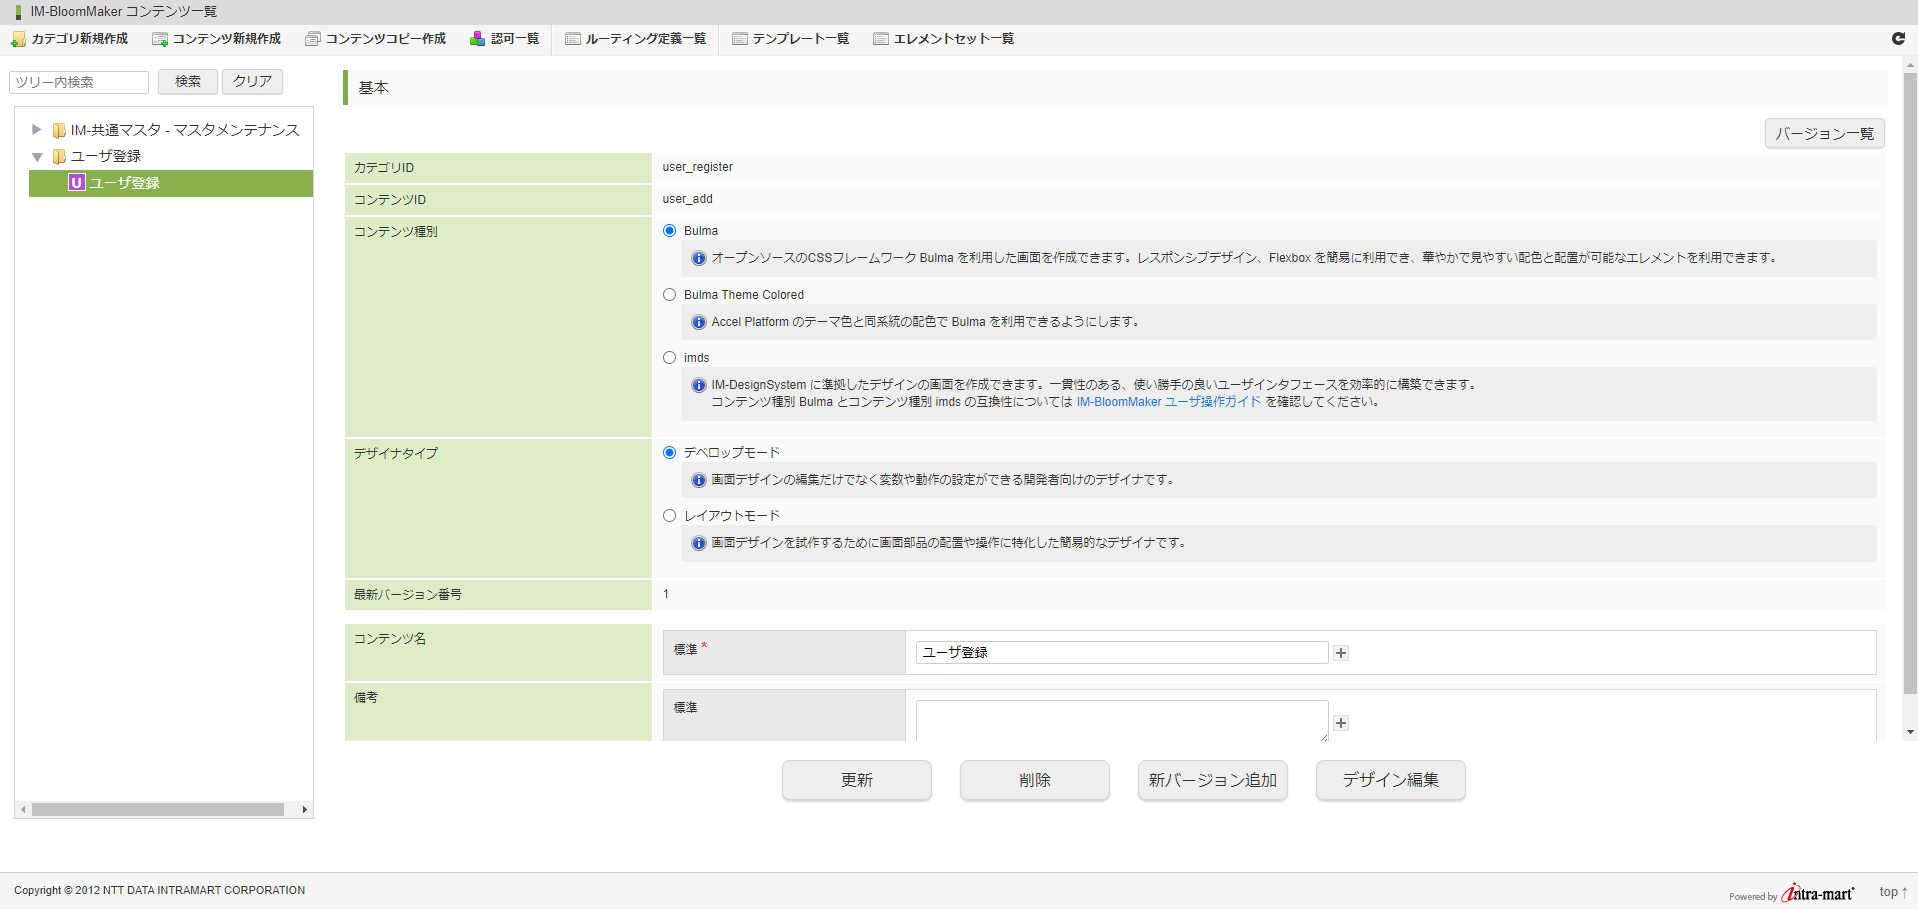Click the IM-共通マスタ folder icon

point(59,130)
